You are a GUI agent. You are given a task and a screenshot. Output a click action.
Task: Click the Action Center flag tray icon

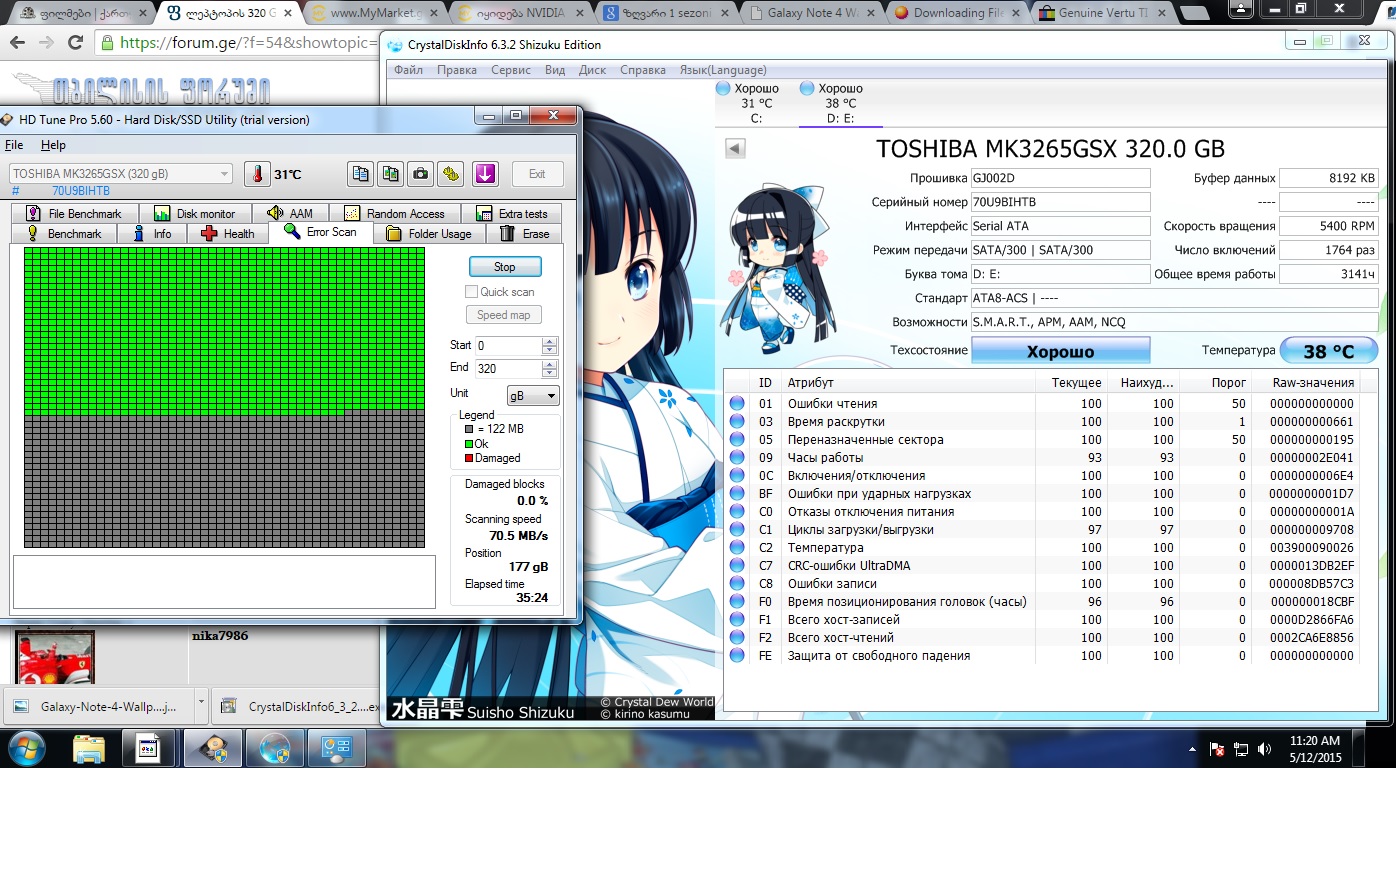pos(1217,749)
